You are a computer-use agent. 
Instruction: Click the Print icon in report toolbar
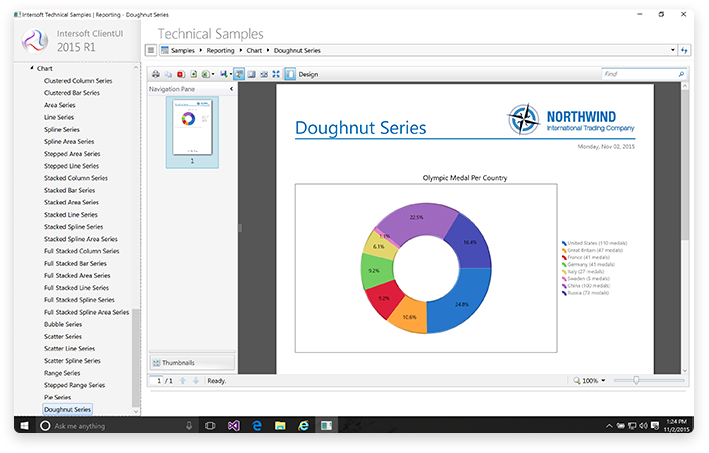tap(156, 74)
